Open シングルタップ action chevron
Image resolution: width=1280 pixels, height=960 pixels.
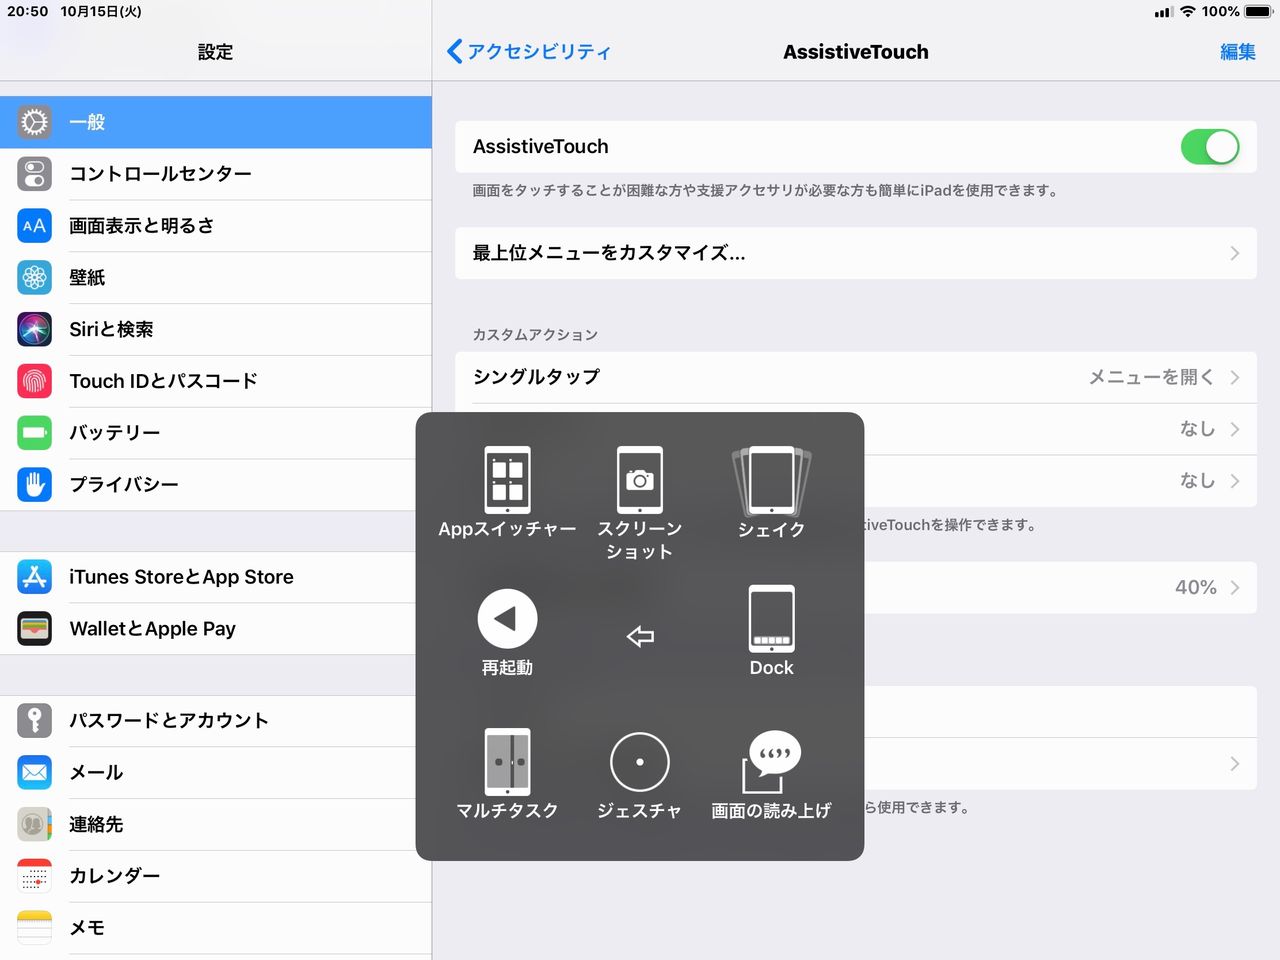(x=1235, y=377)
